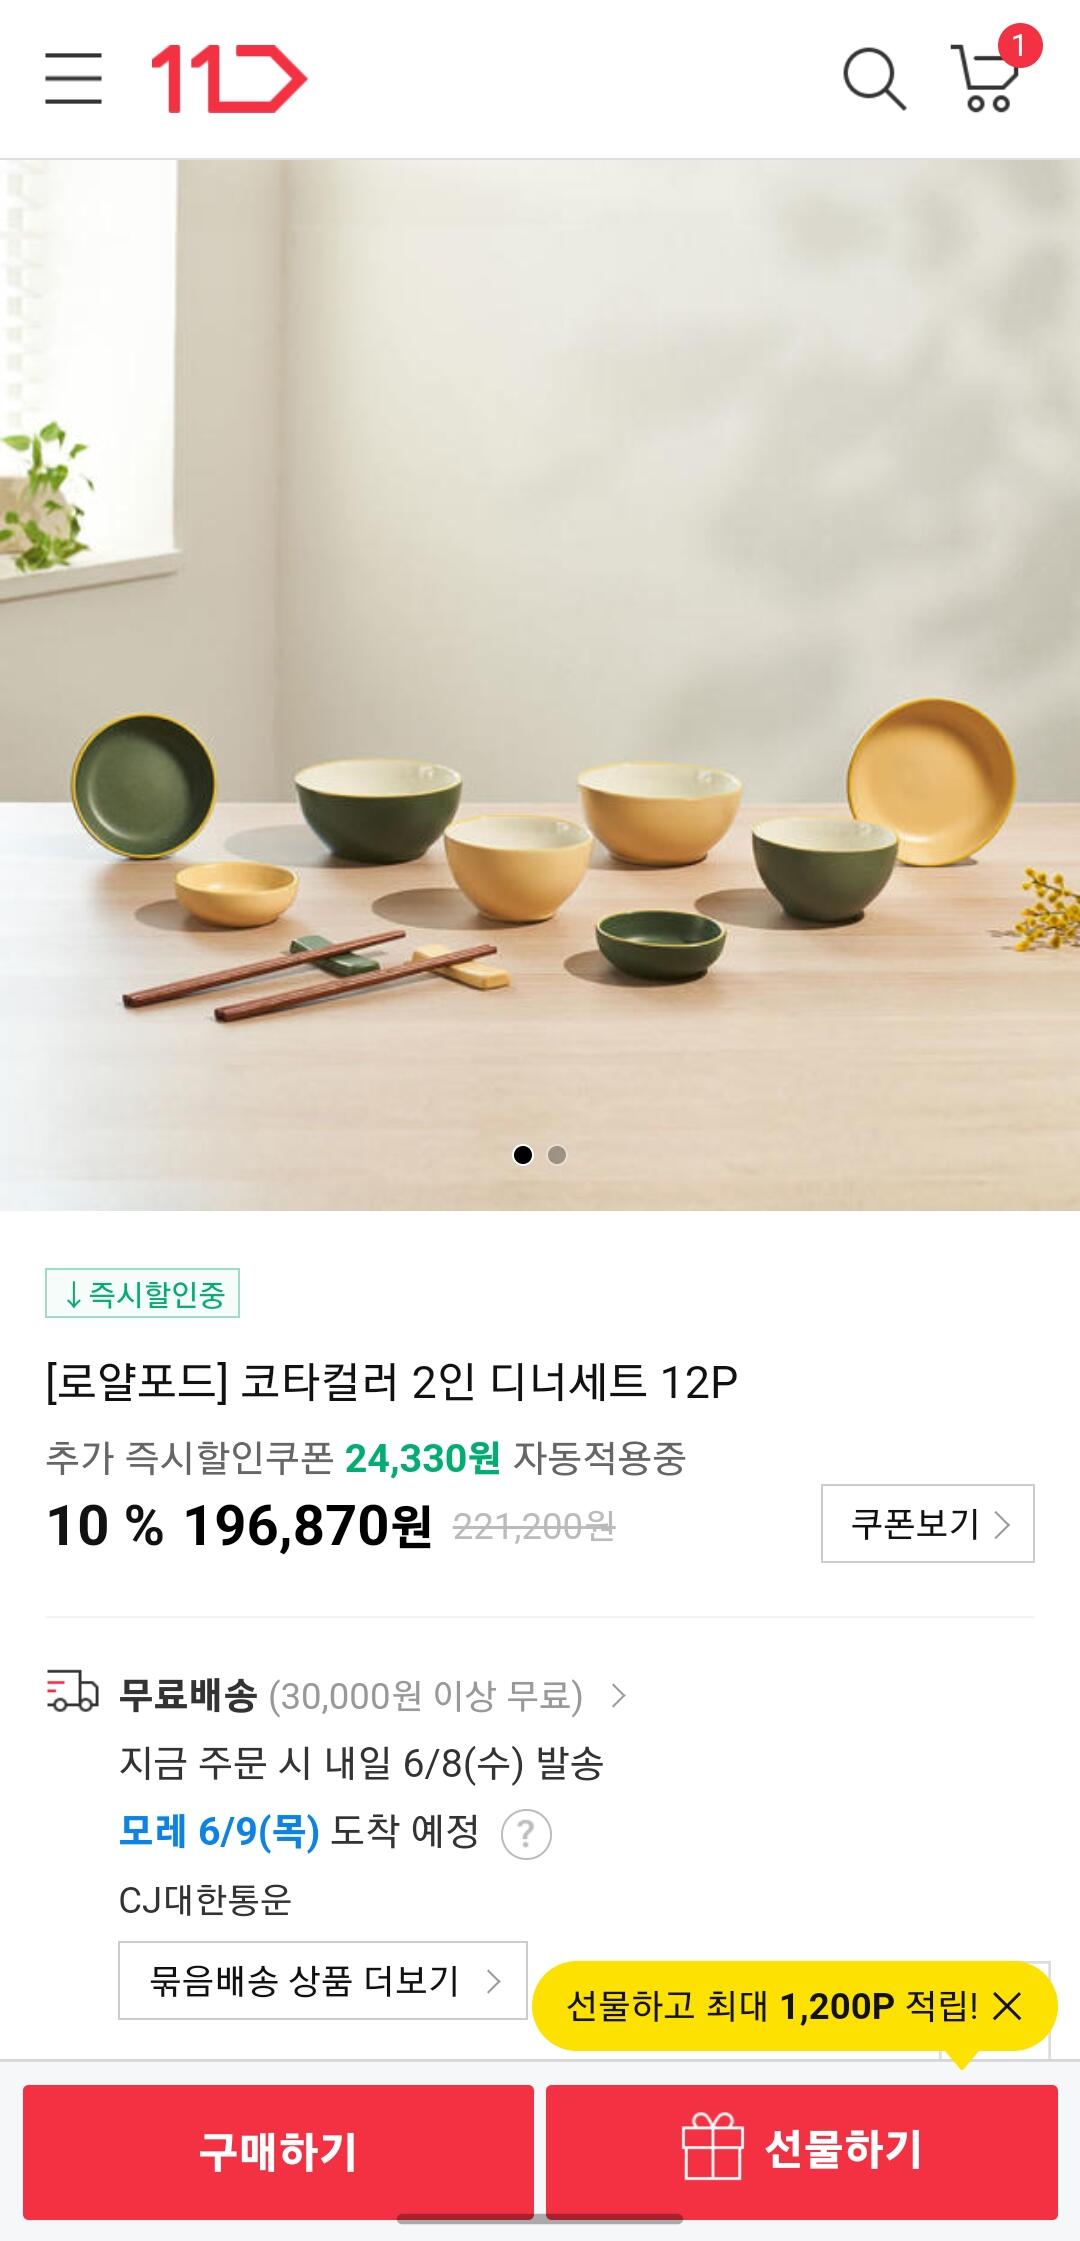Image resolution: width=1080 pixels, height=2241 pixels.
Task: Tap the 즉시할인중 discount tag
Action: click(142, 1294)
